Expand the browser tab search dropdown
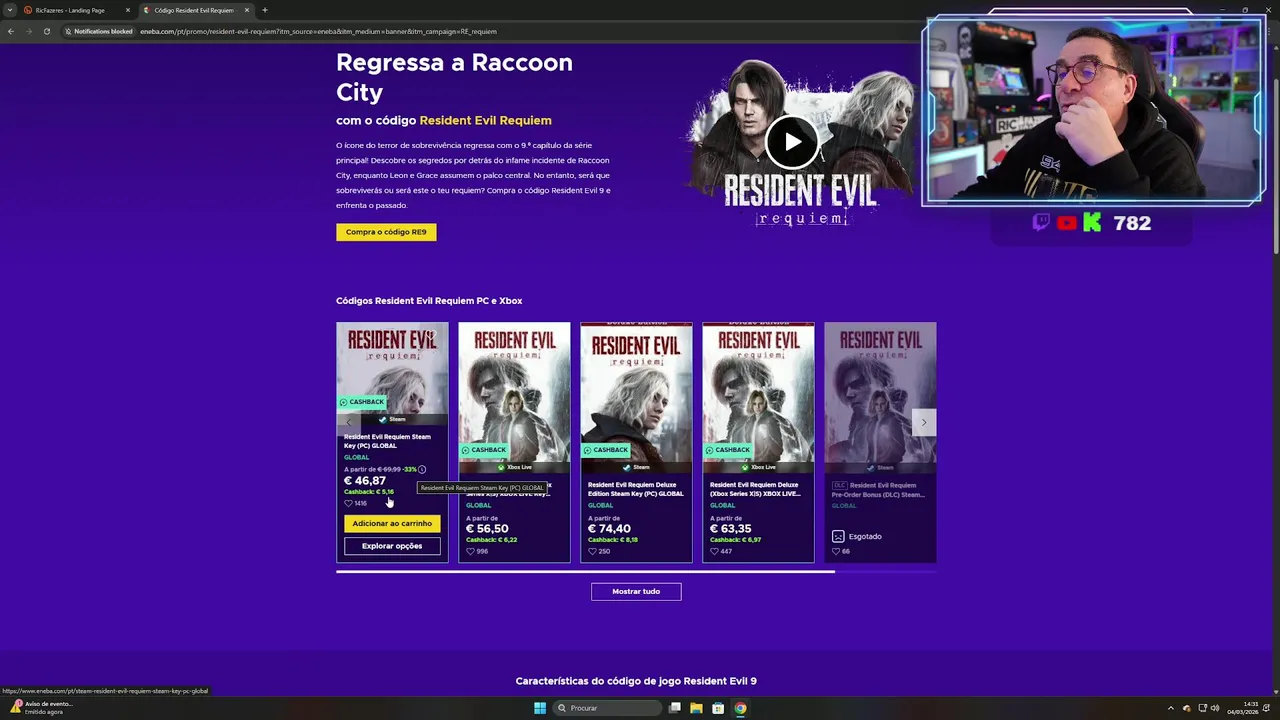1280x720 pixels. coord(10,10)
